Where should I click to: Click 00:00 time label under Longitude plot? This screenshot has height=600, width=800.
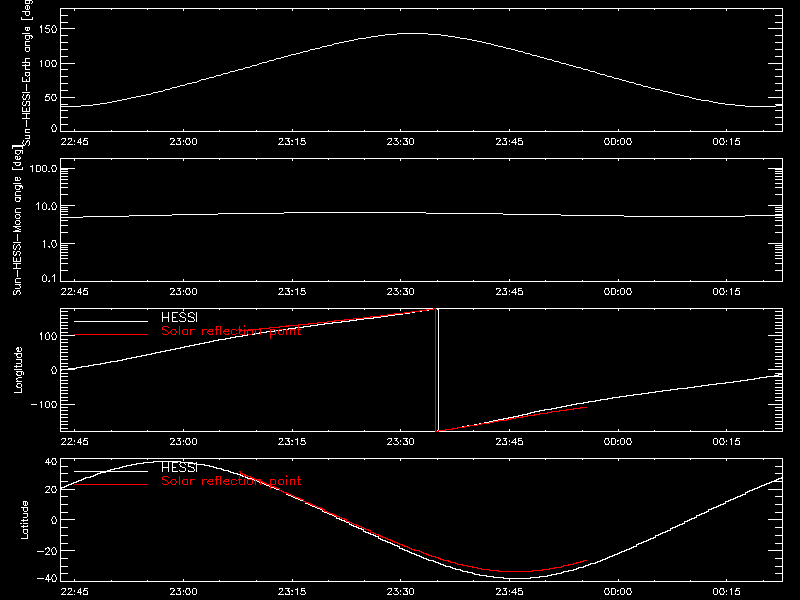tap(618, 441)
